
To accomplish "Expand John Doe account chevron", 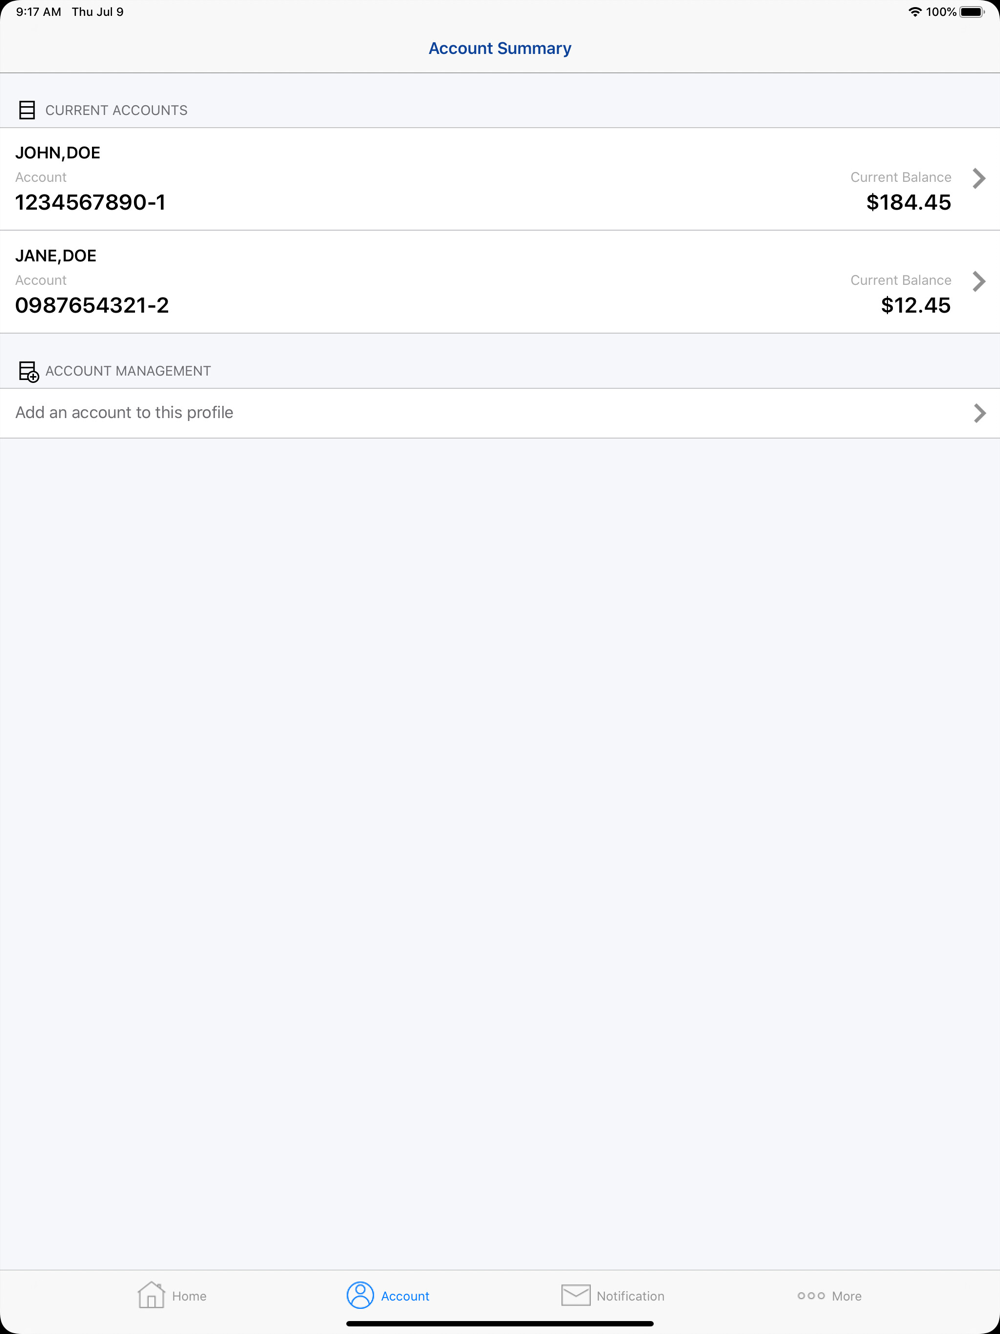I will pos(979,178).
